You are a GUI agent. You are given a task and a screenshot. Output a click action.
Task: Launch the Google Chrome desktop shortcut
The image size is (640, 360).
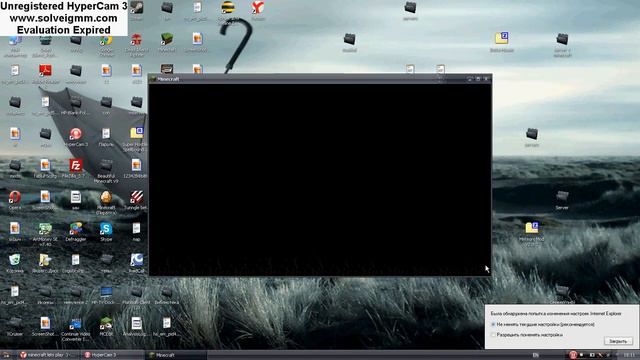point(106,40)
